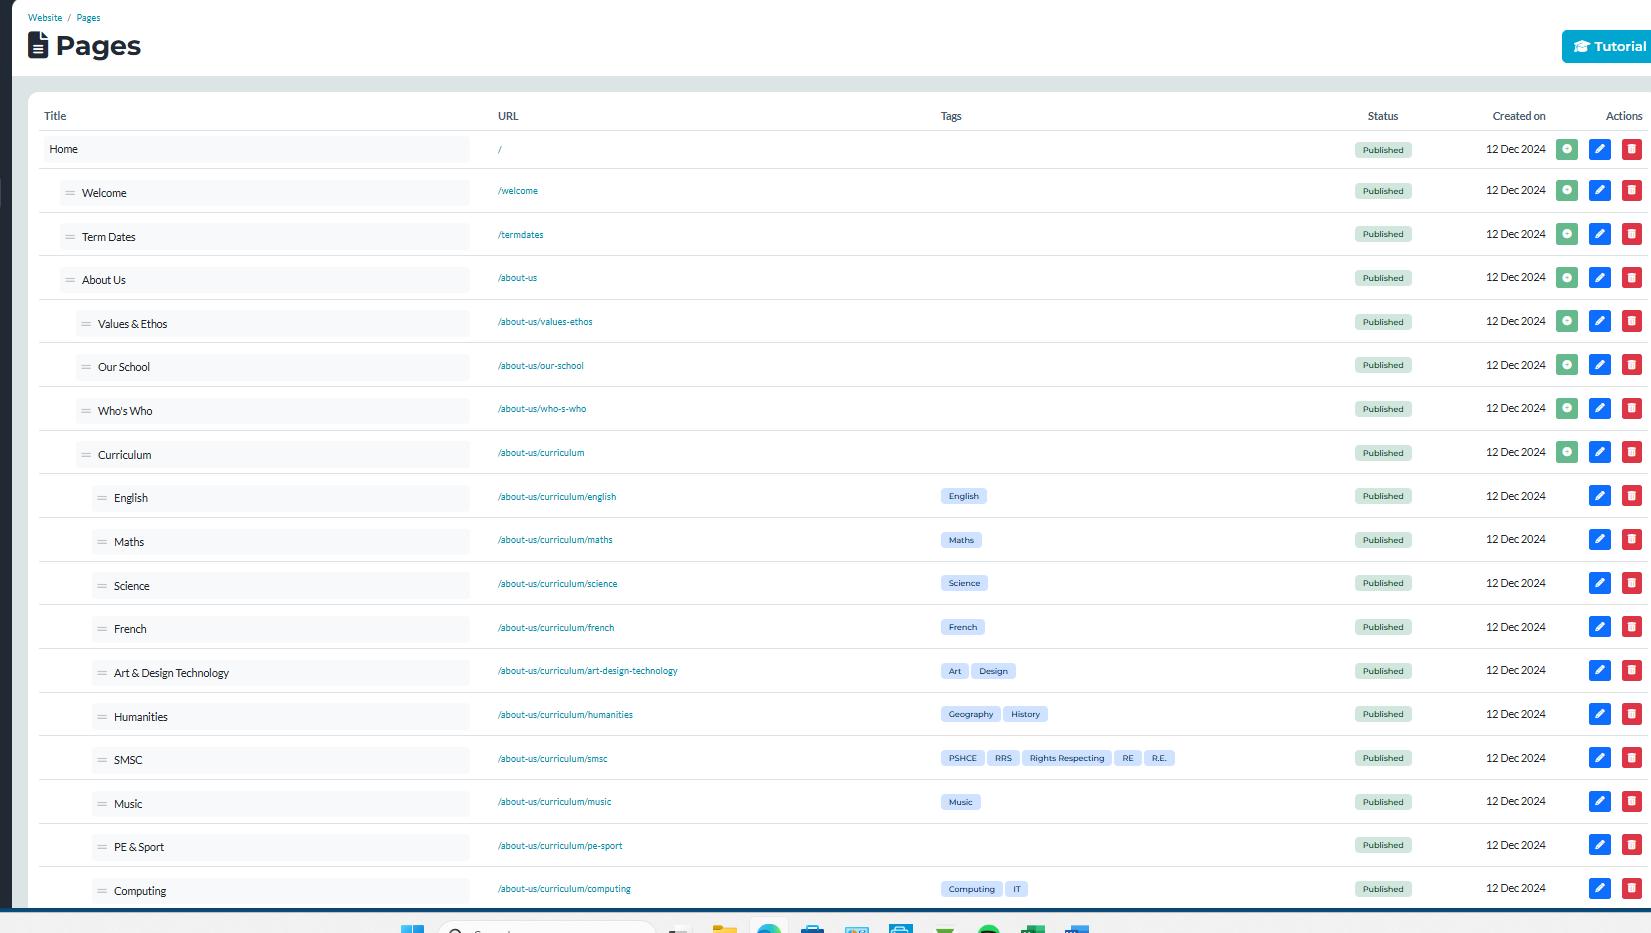1651x933 pixels.
Task: Click the PE & Sport title field
Action: pos(280,847)
